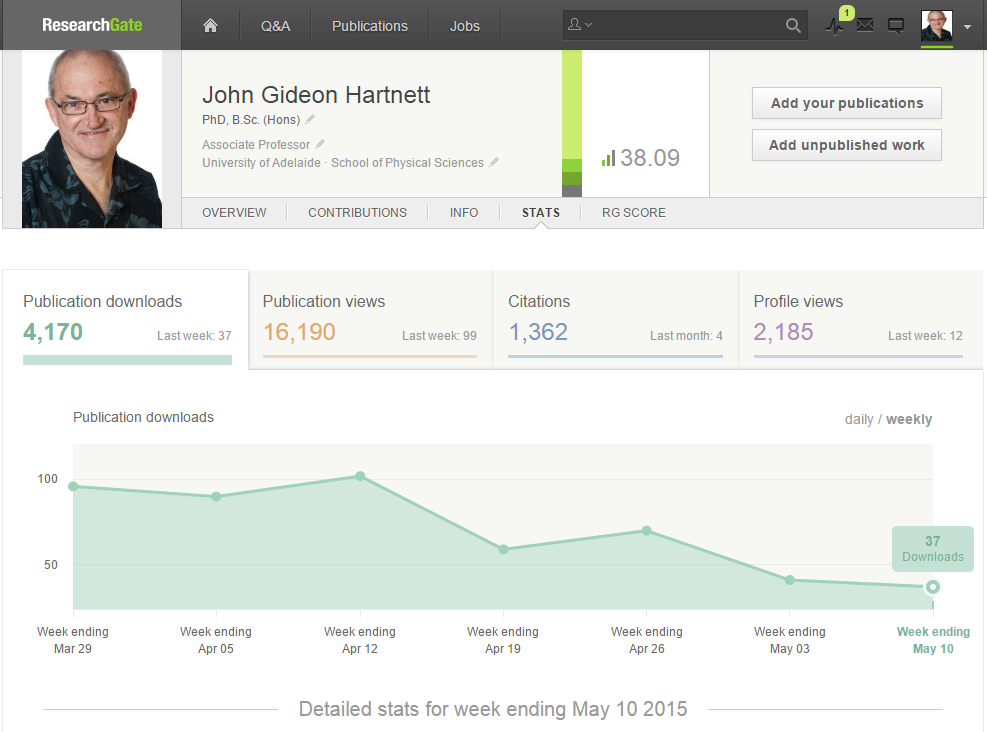Screen dimensions: 987x732
Task: Expand the account menu arrow beside avatar
Action: point(967,27)
